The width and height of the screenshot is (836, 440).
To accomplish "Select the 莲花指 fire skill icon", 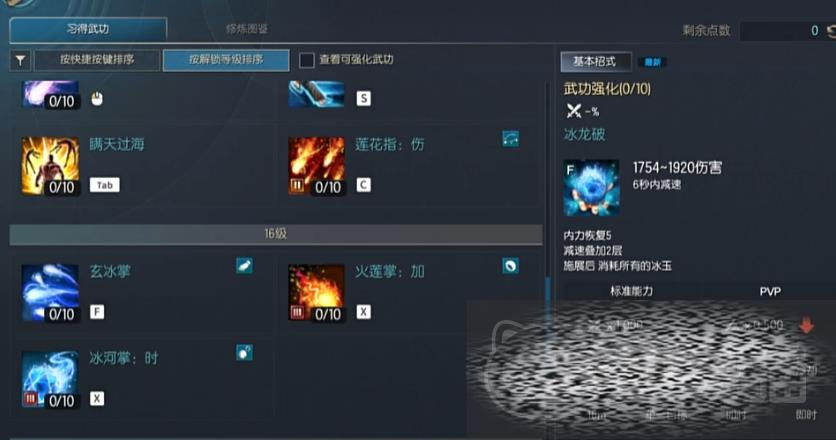I will click(317, 166).
